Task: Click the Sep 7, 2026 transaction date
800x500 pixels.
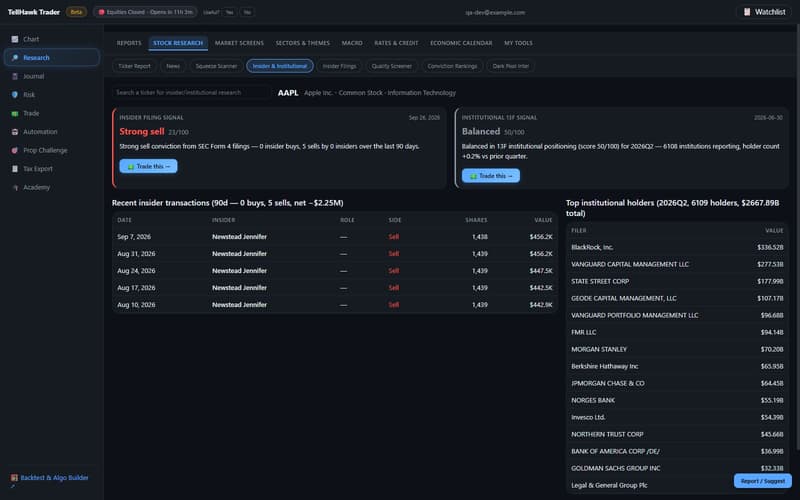Action: pyautogui.click(x=134, y=237)
